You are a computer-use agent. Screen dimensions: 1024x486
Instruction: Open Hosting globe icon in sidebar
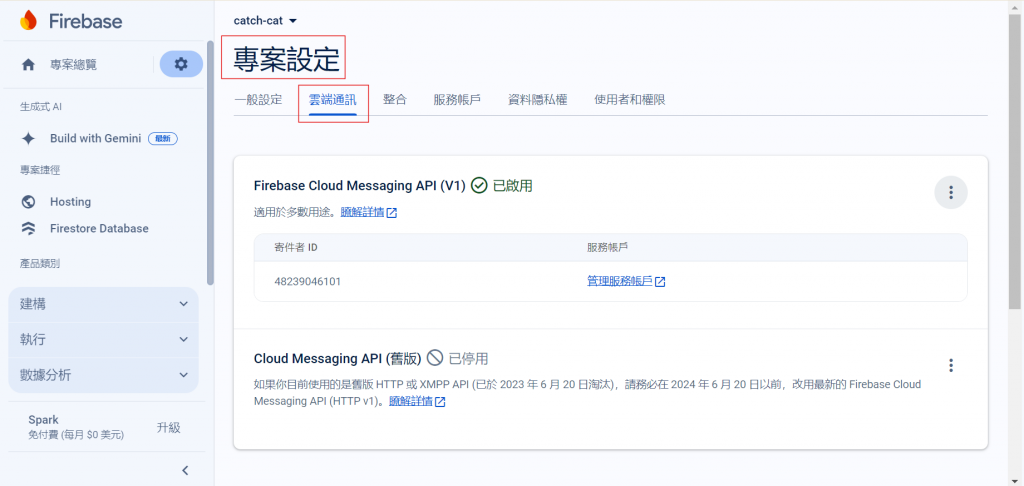28,202
